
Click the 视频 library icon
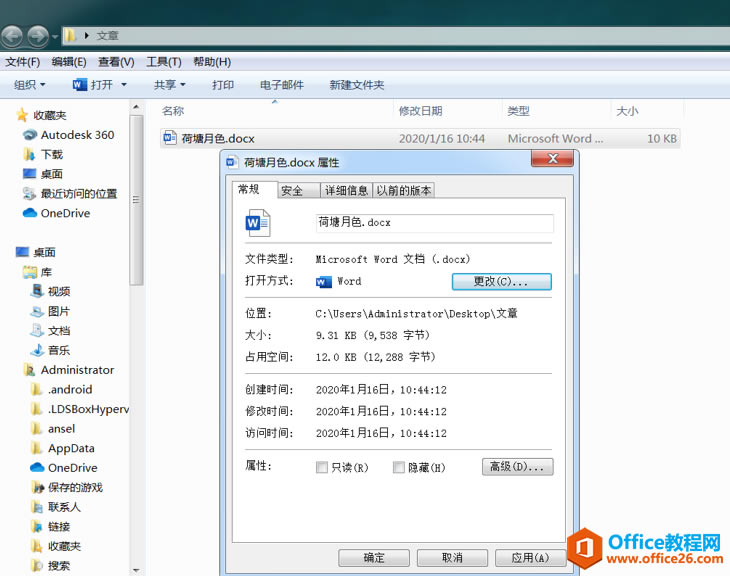pyautogui.click(x=37, y=291)
